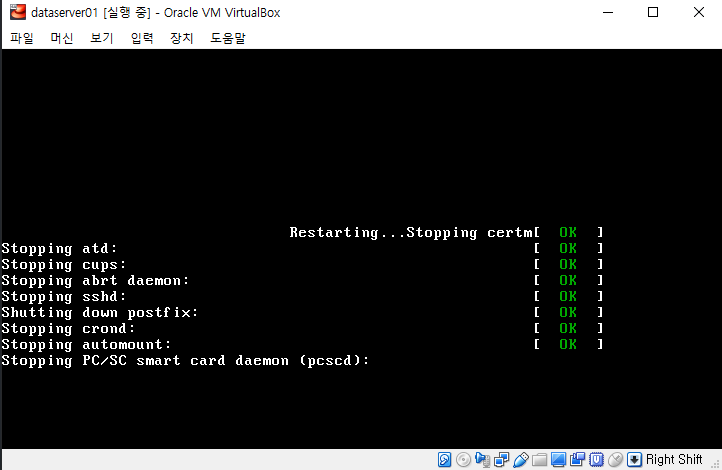
Task: Click the OK status beside Stopping atd
Action: tap(568, 249)
